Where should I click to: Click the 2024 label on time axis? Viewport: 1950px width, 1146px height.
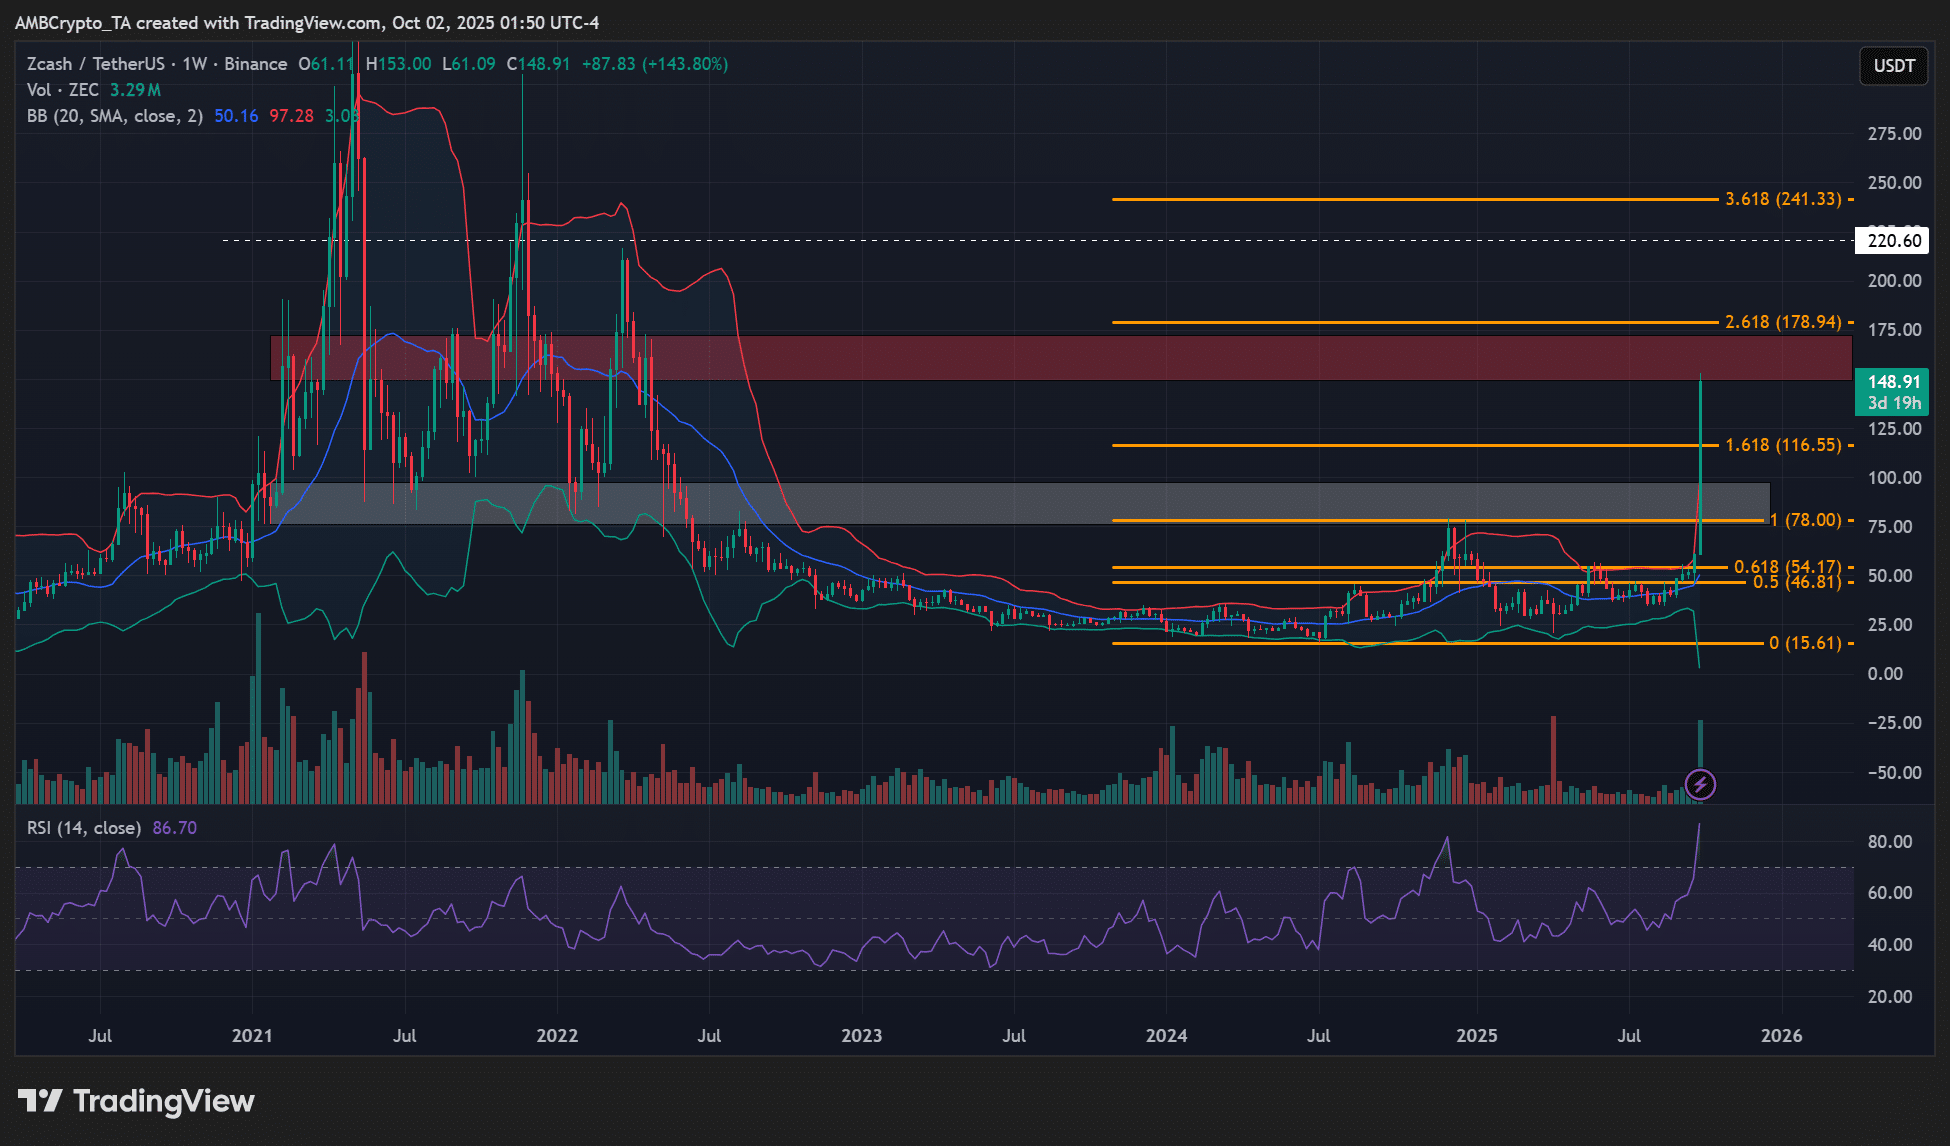[1166, 1035]
